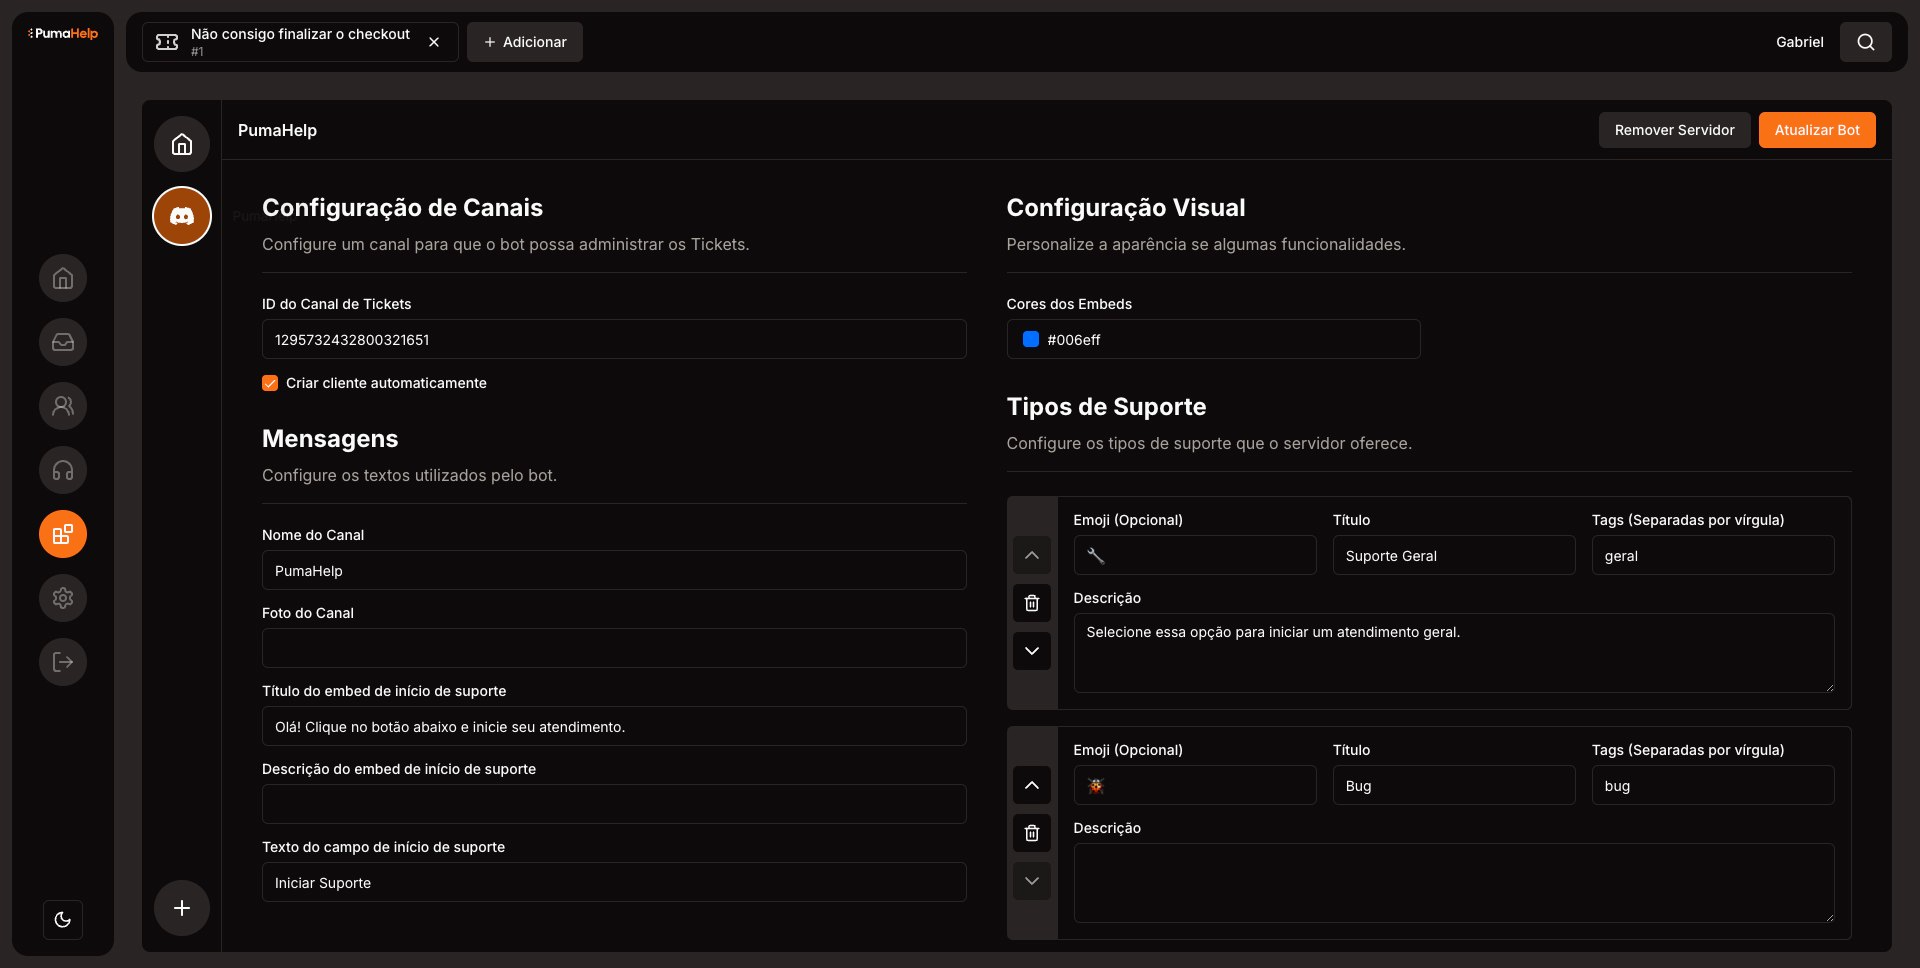
Task: Select the orange integrations icon
Action: pos(63,534)
